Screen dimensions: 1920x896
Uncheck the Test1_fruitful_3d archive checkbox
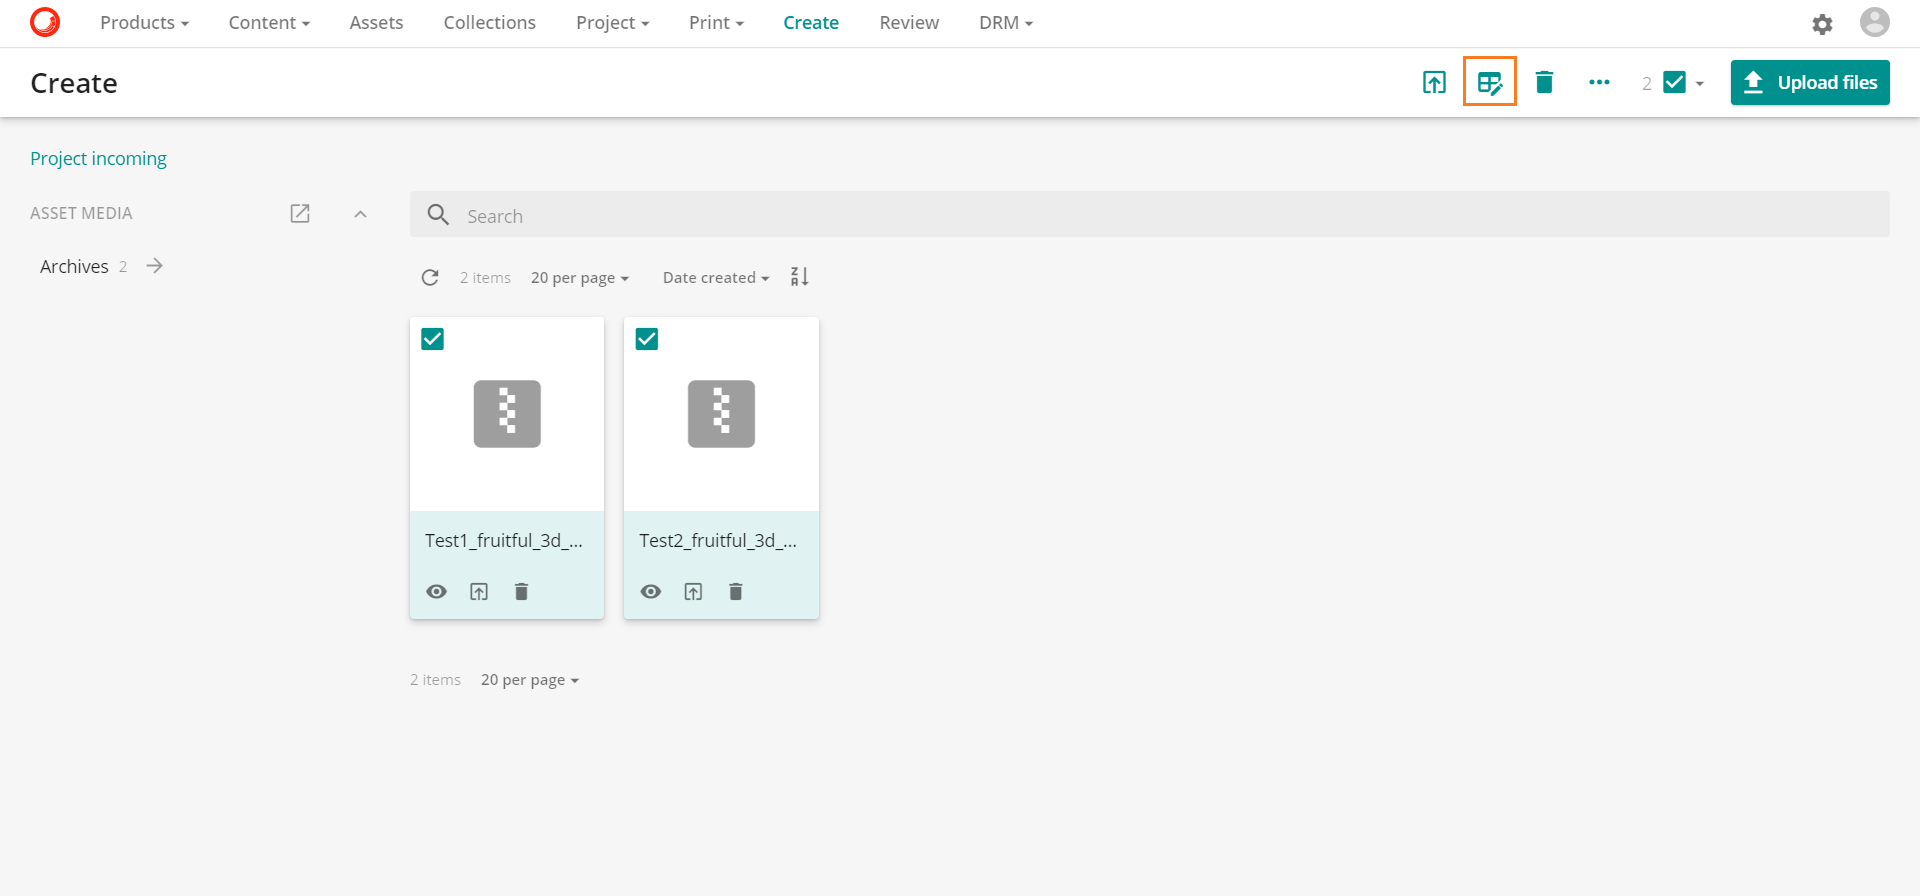pyautogui.click(x=433, y=339)
